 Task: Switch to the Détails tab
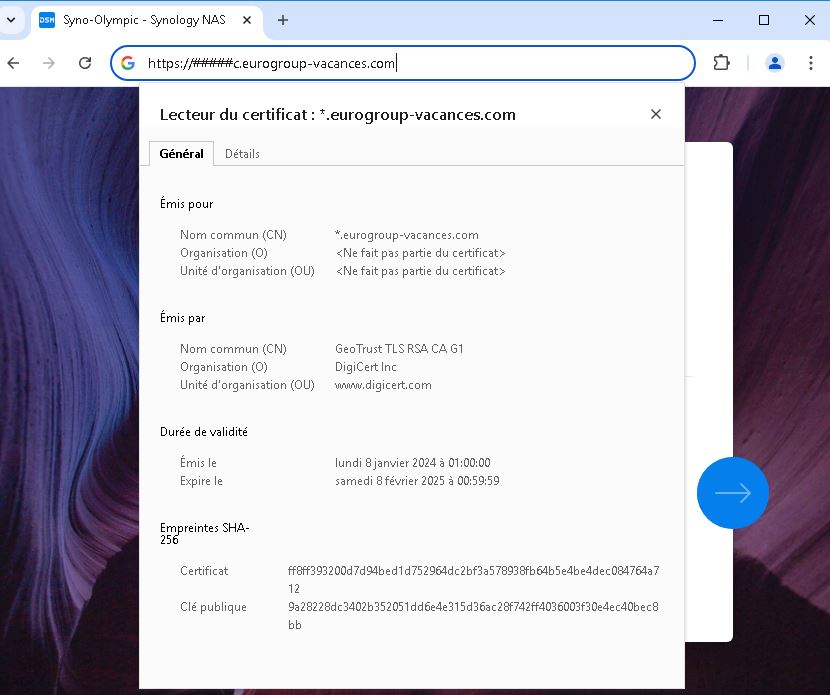tap(242, 154)
